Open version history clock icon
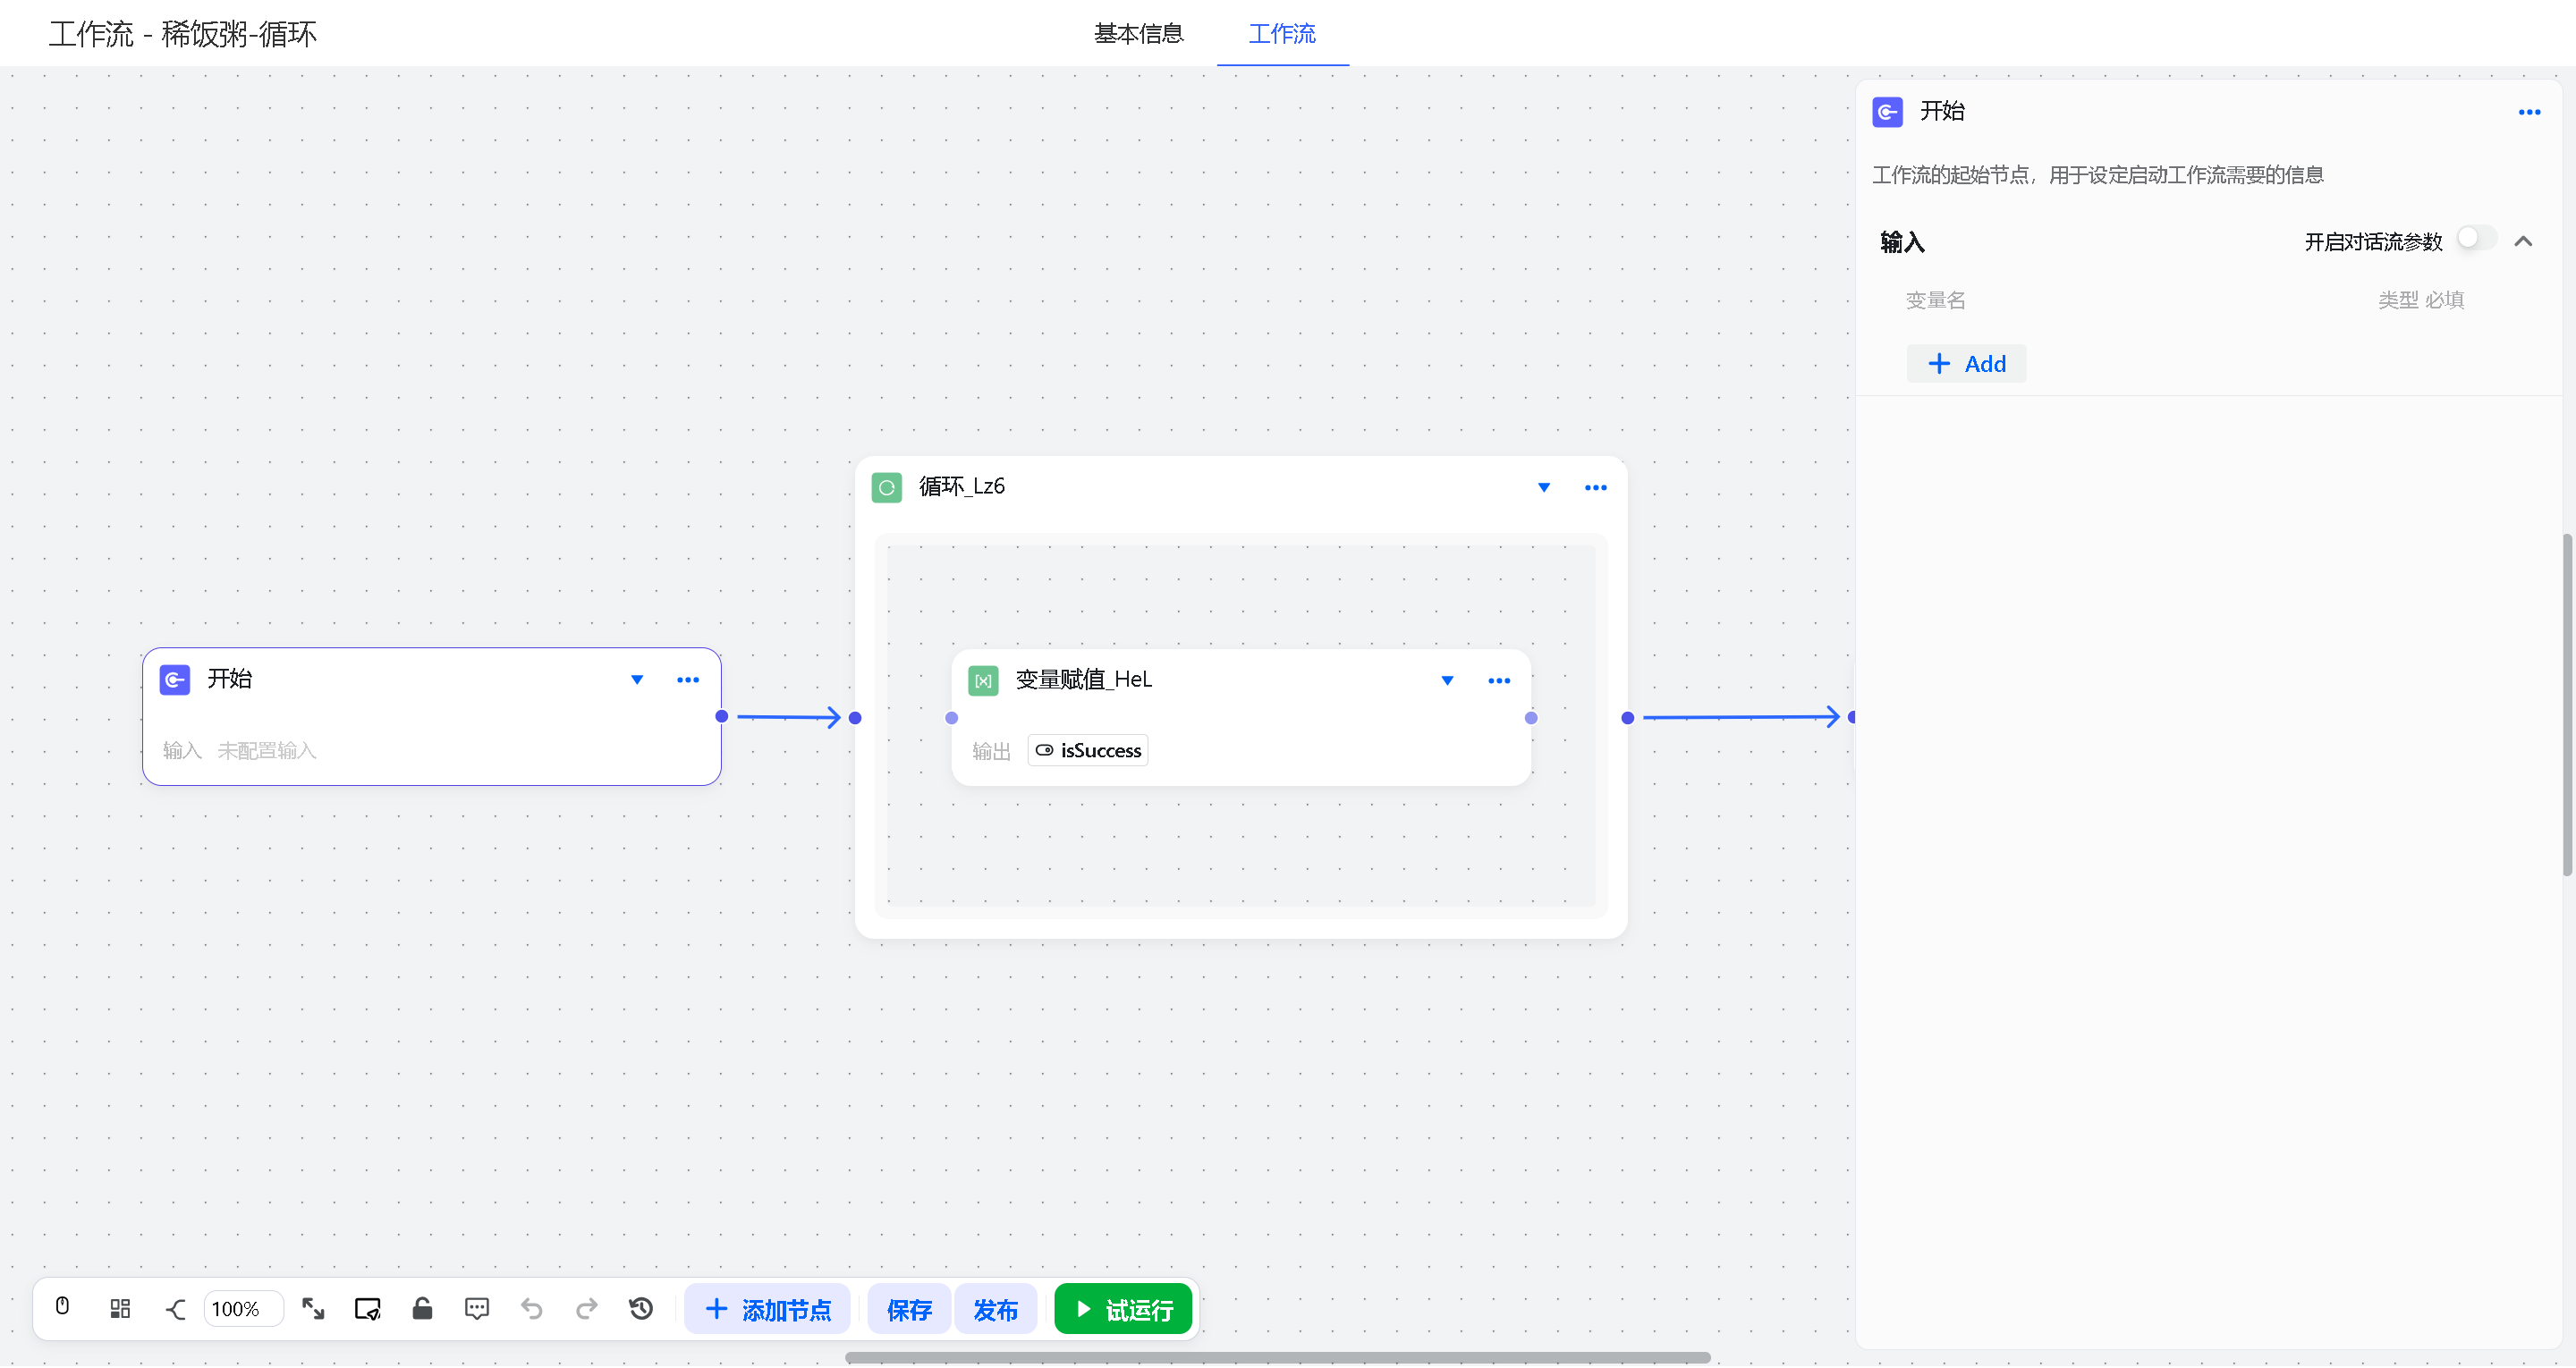Image resolution: width=2576 pixels, height=1368 pixels. tap(641, 1309)
